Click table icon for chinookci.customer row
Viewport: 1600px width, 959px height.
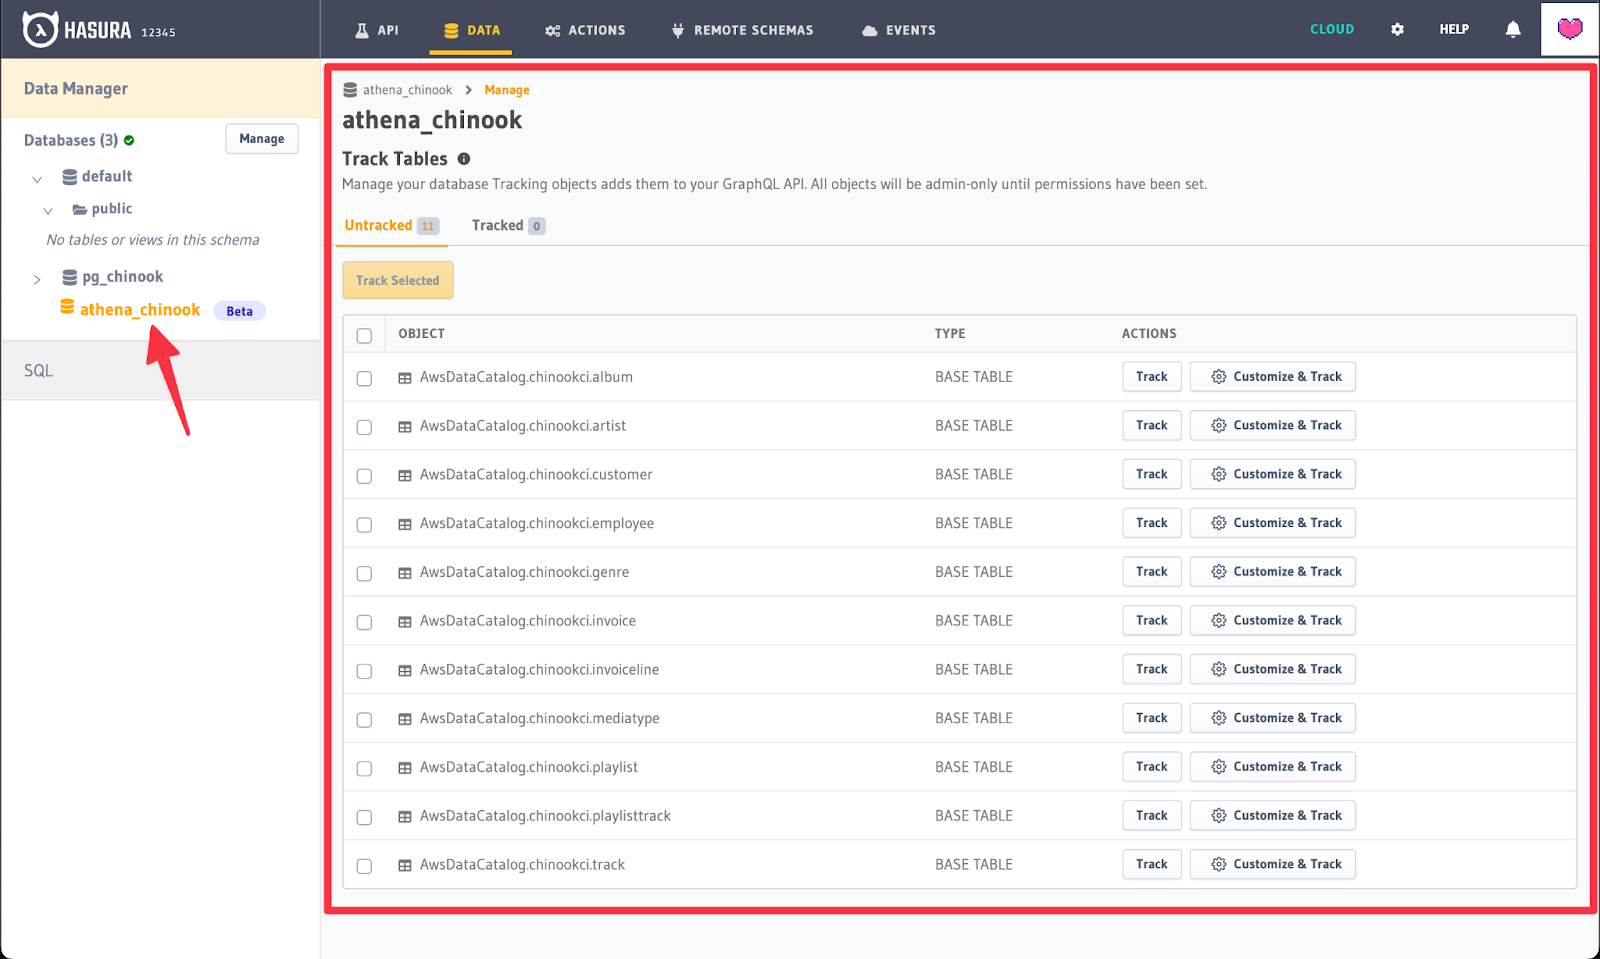(405, 476)
